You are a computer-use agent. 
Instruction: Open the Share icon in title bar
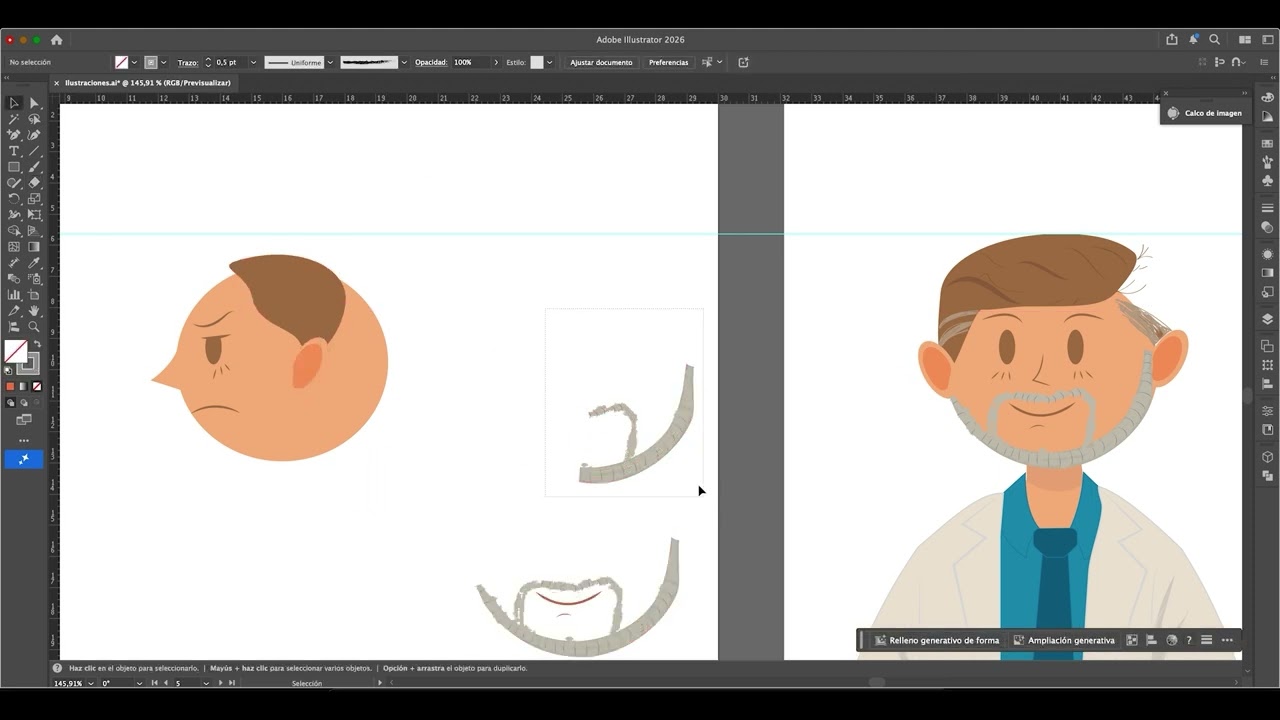[x=1172, y=40]
